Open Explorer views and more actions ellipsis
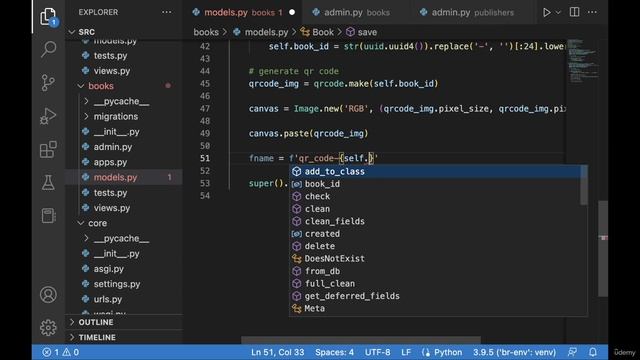640x360 pixels. 167,12
